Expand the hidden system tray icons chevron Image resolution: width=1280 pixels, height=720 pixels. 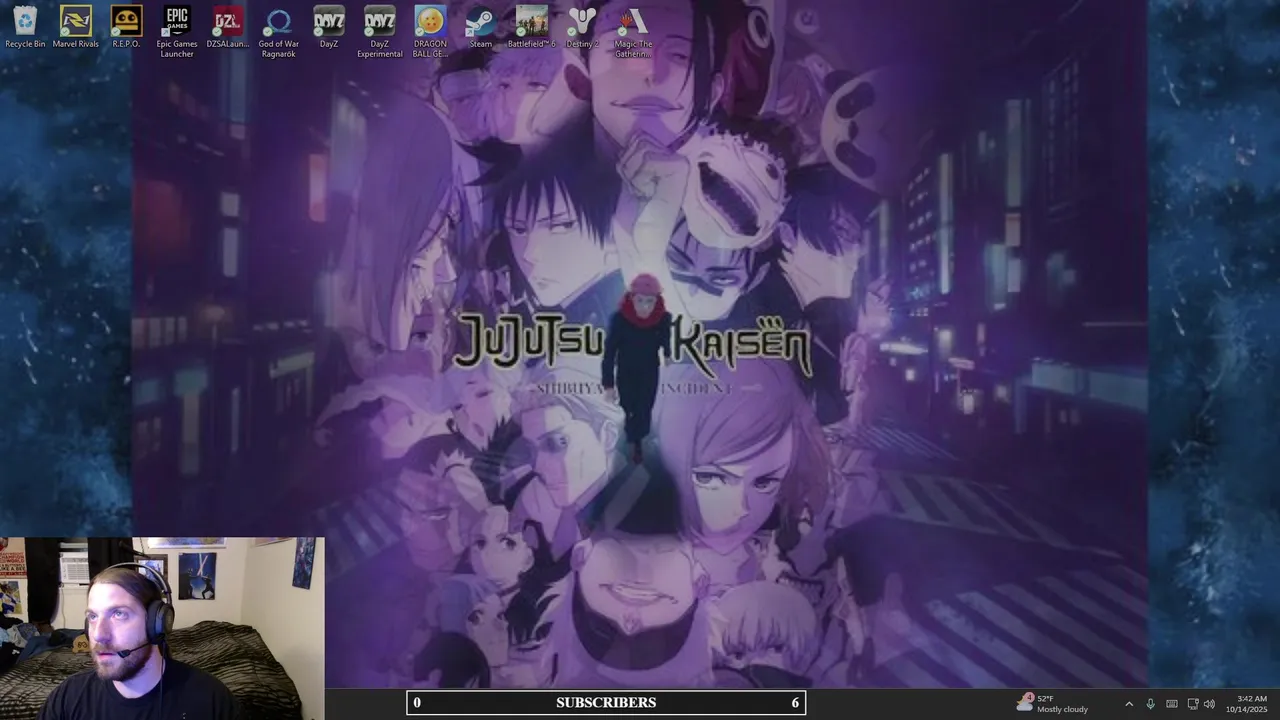pos(1129,704)
